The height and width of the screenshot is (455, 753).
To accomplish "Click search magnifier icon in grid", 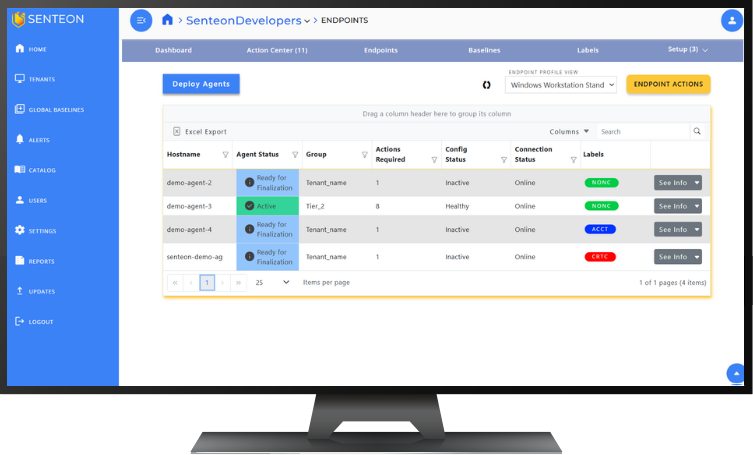I will click(x=697, y=131).
